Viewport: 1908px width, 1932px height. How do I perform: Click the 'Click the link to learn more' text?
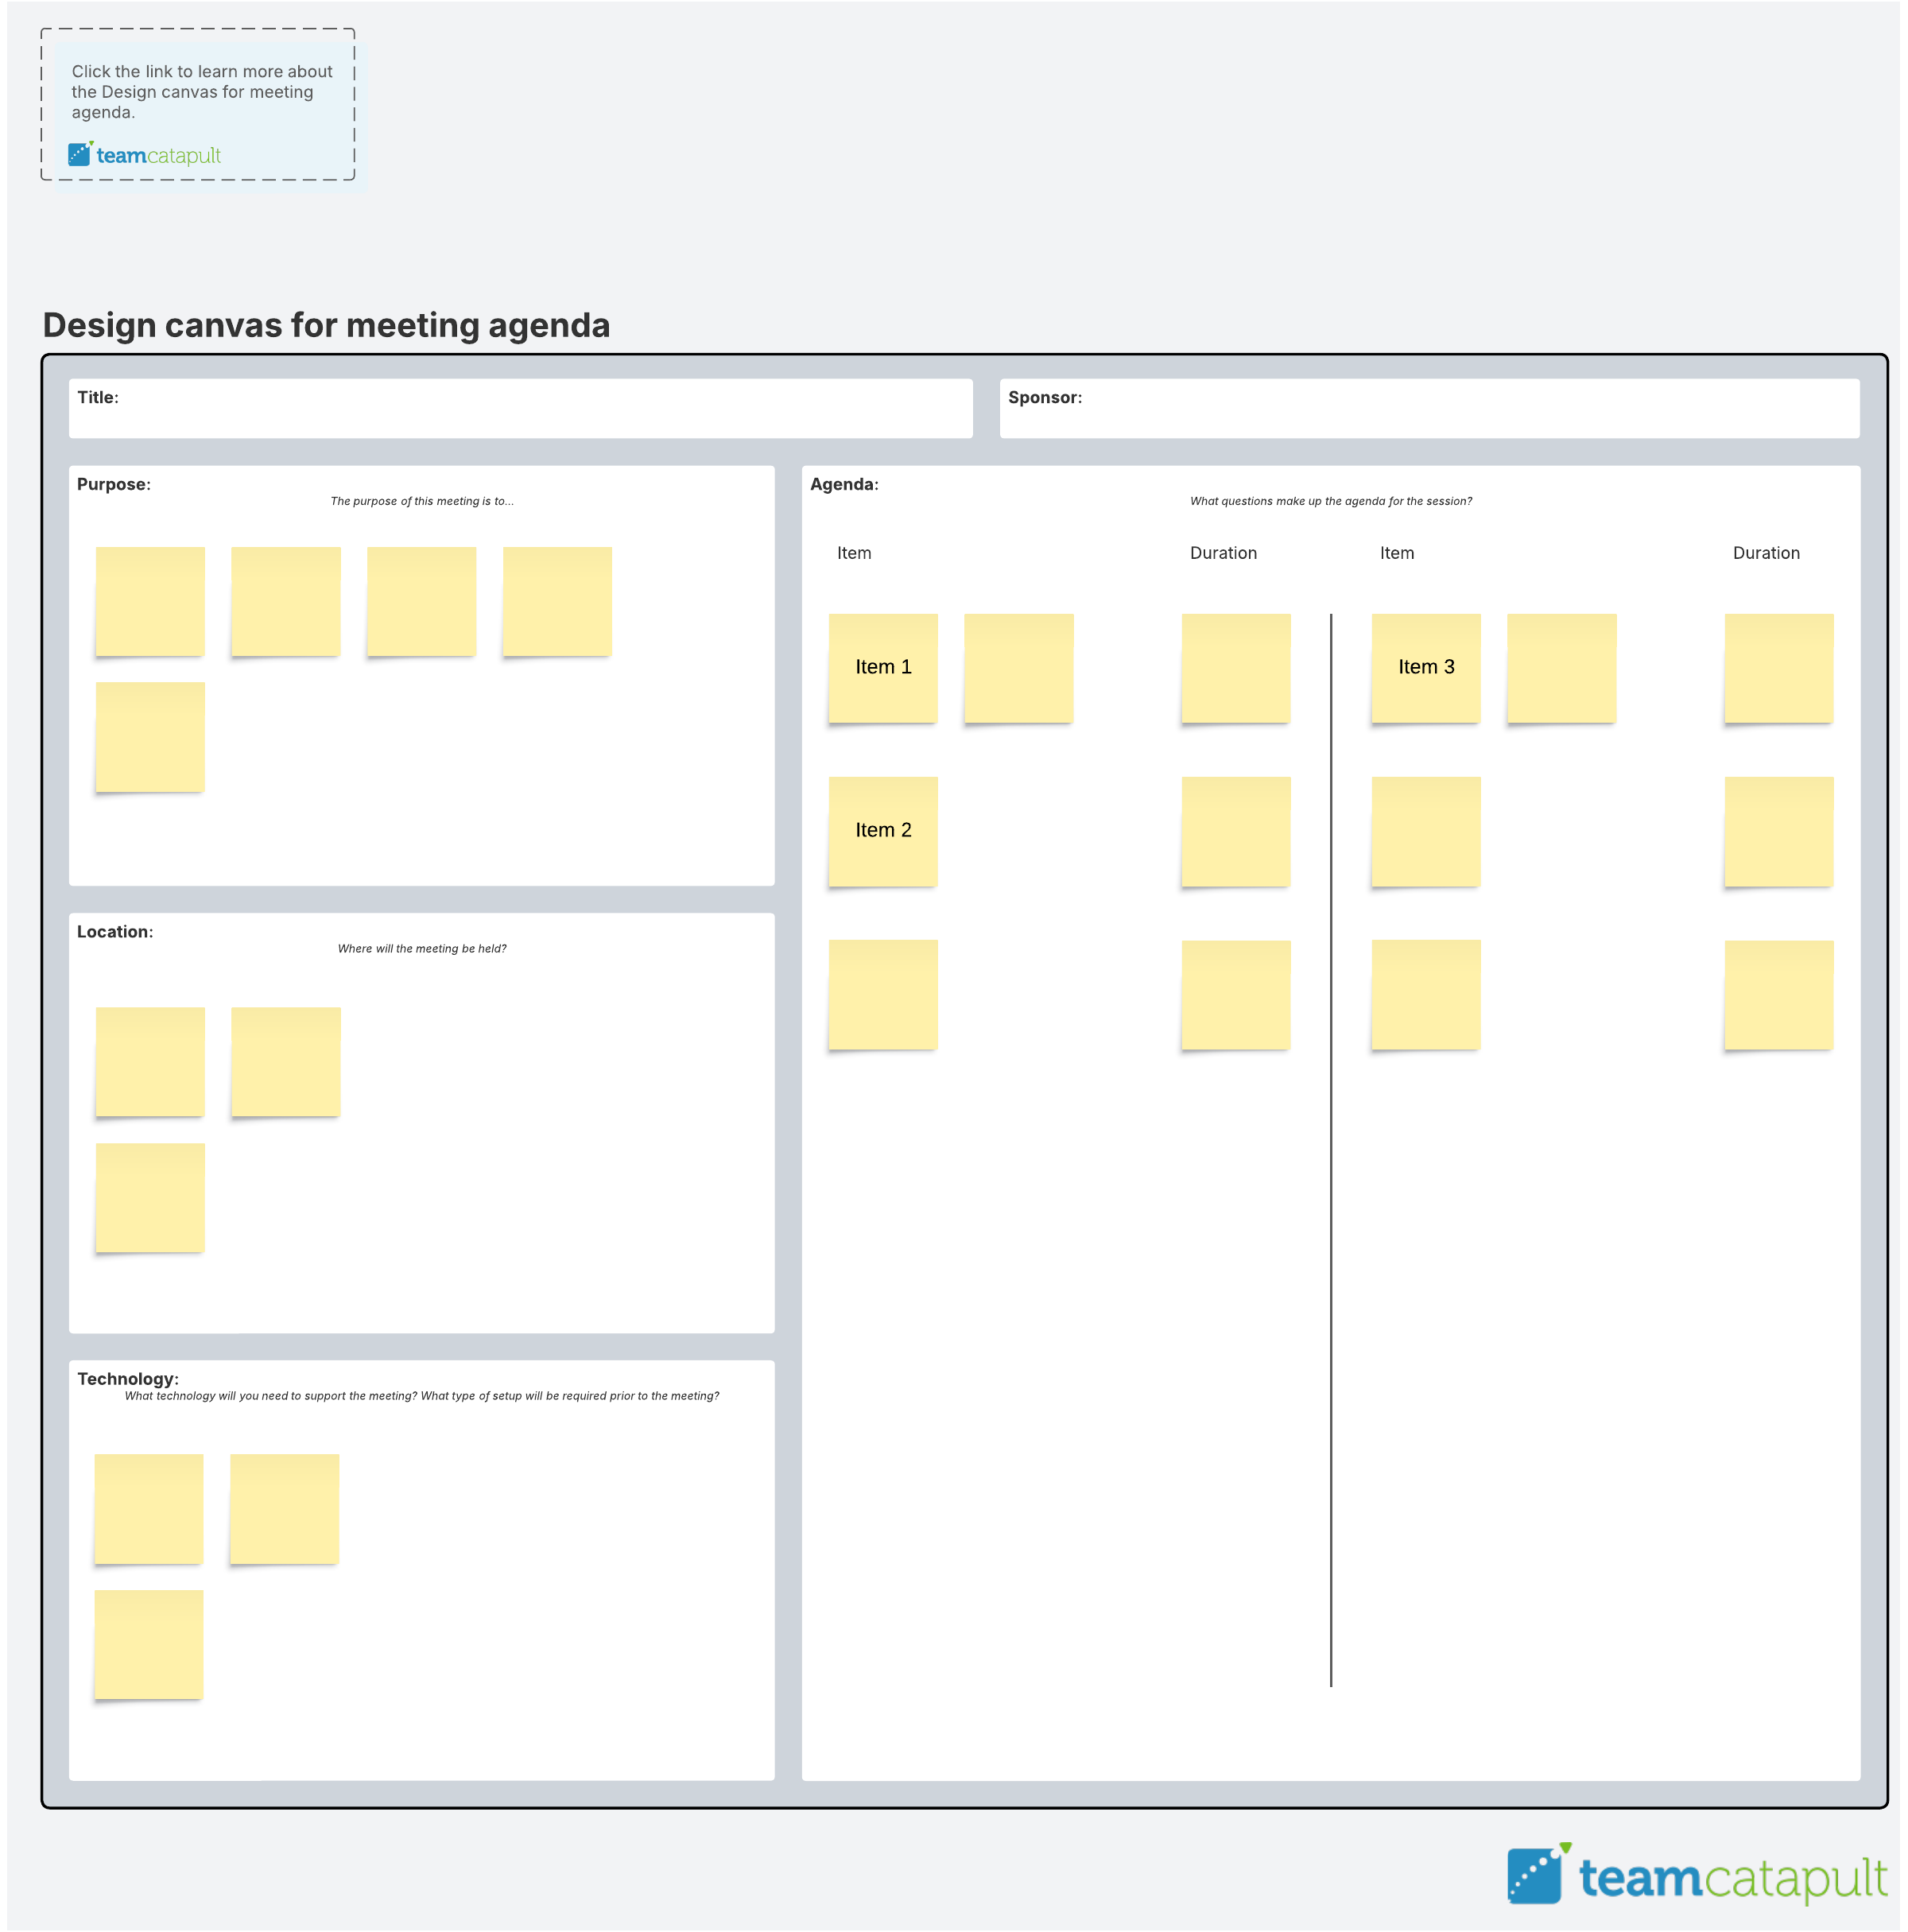click(201, 91)
